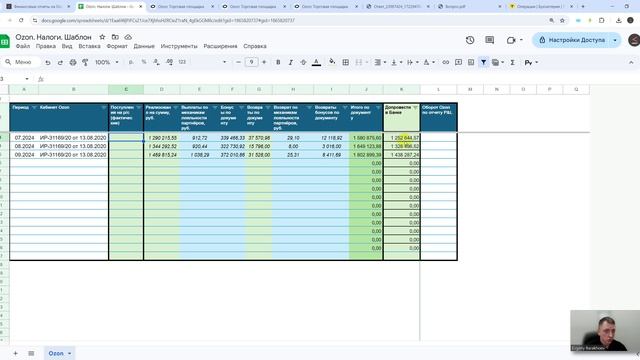The height and width of the screenshot is (360, 640).
Task: Click the Insert comment icon
Action: [x=458, y=62]
